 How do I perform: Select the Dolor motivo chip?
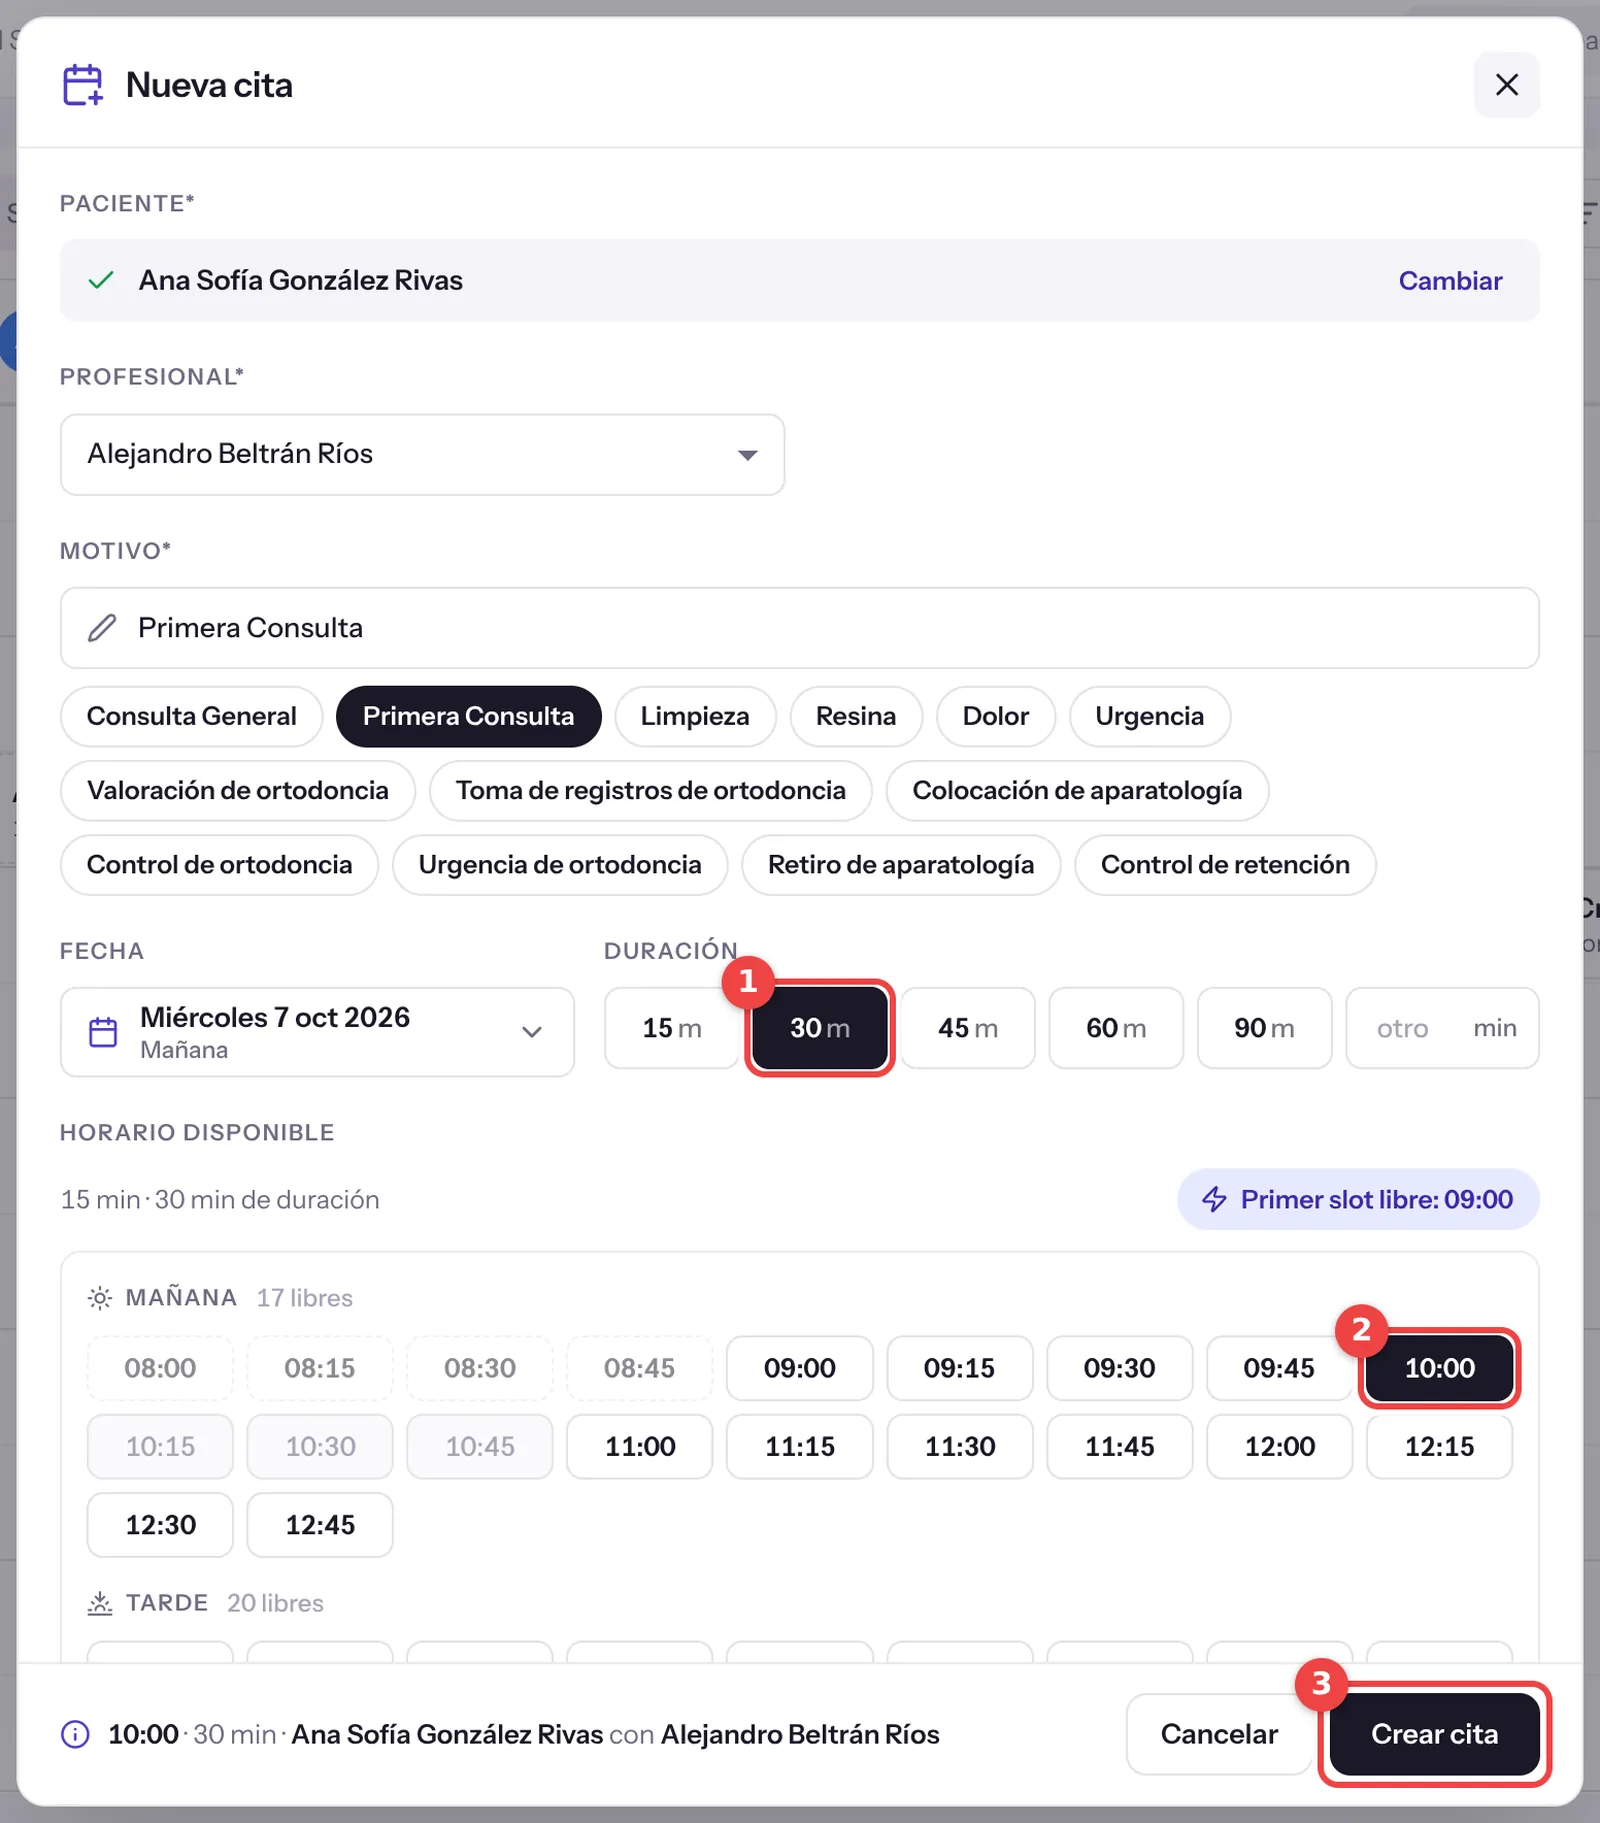(x=996, y=716)
